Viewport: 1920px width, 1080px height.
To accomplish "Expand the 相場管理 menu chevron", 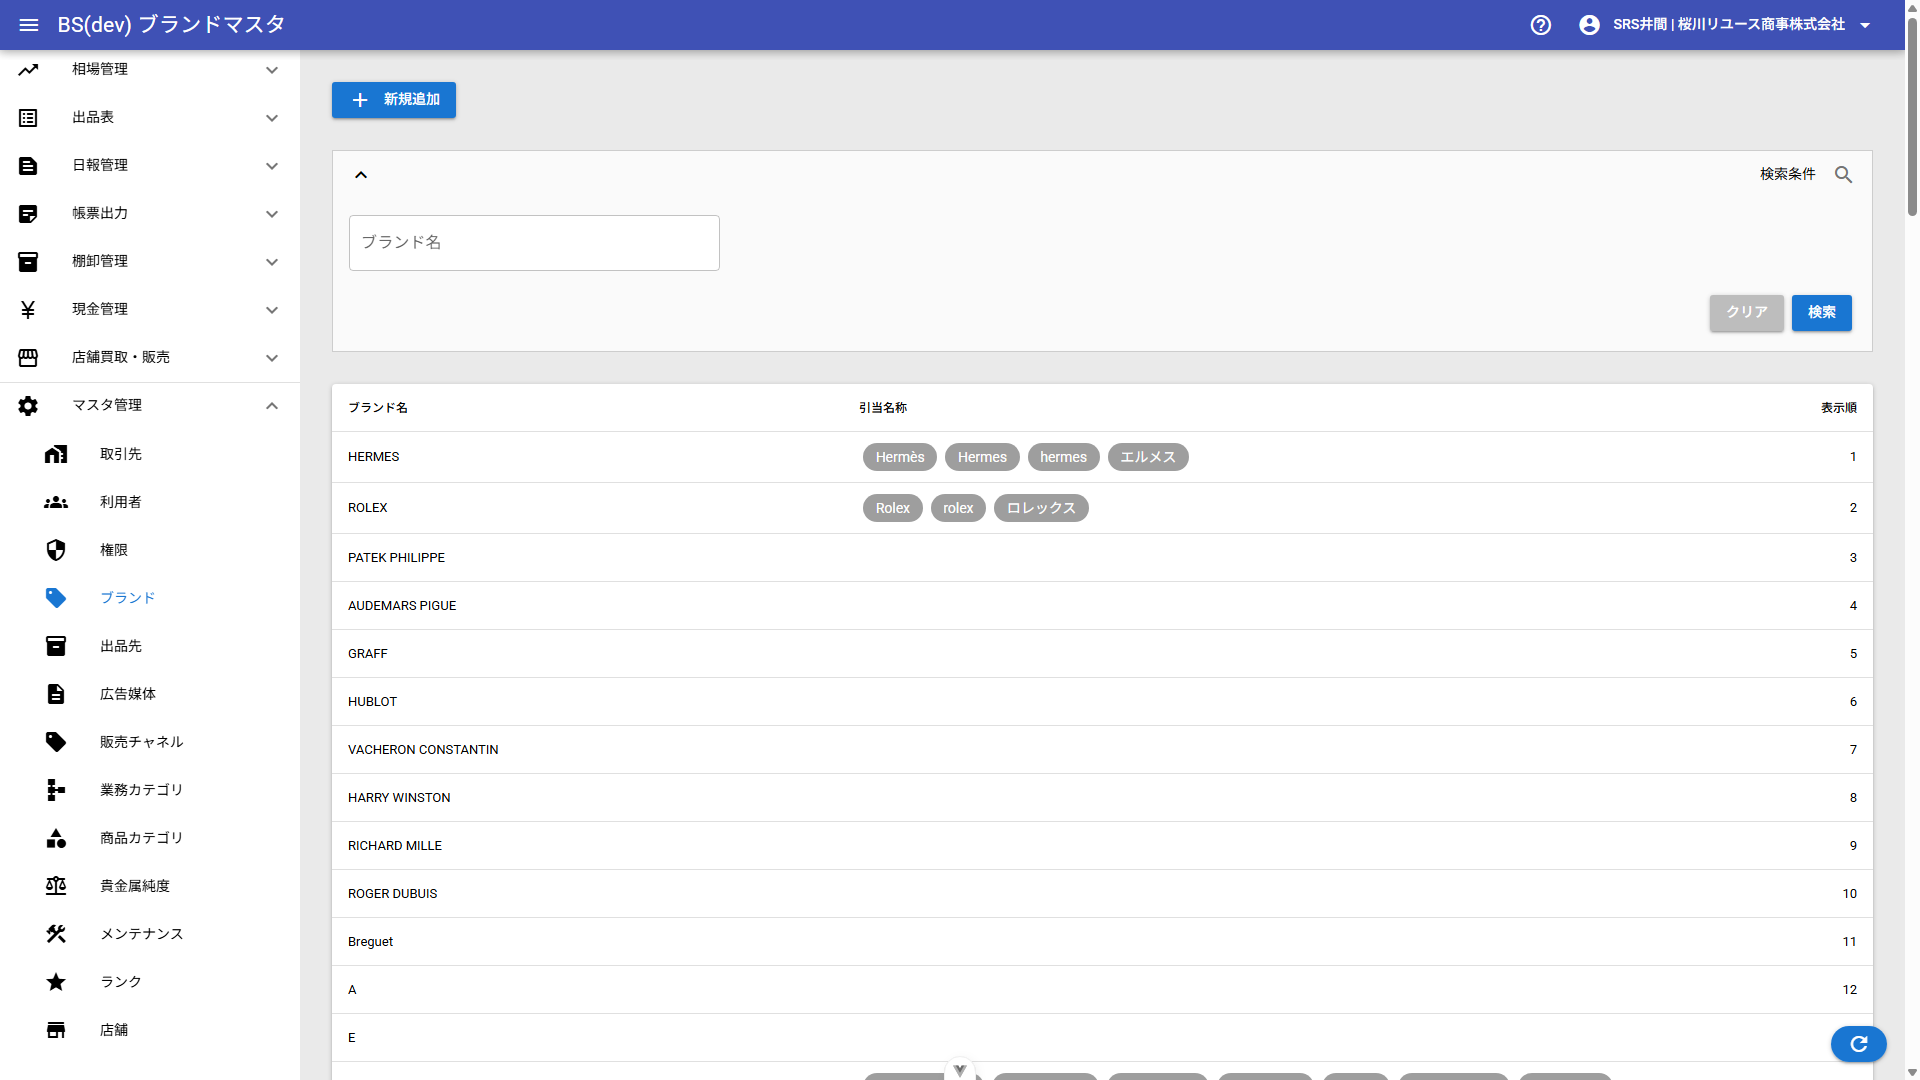I will coord(272,70).
